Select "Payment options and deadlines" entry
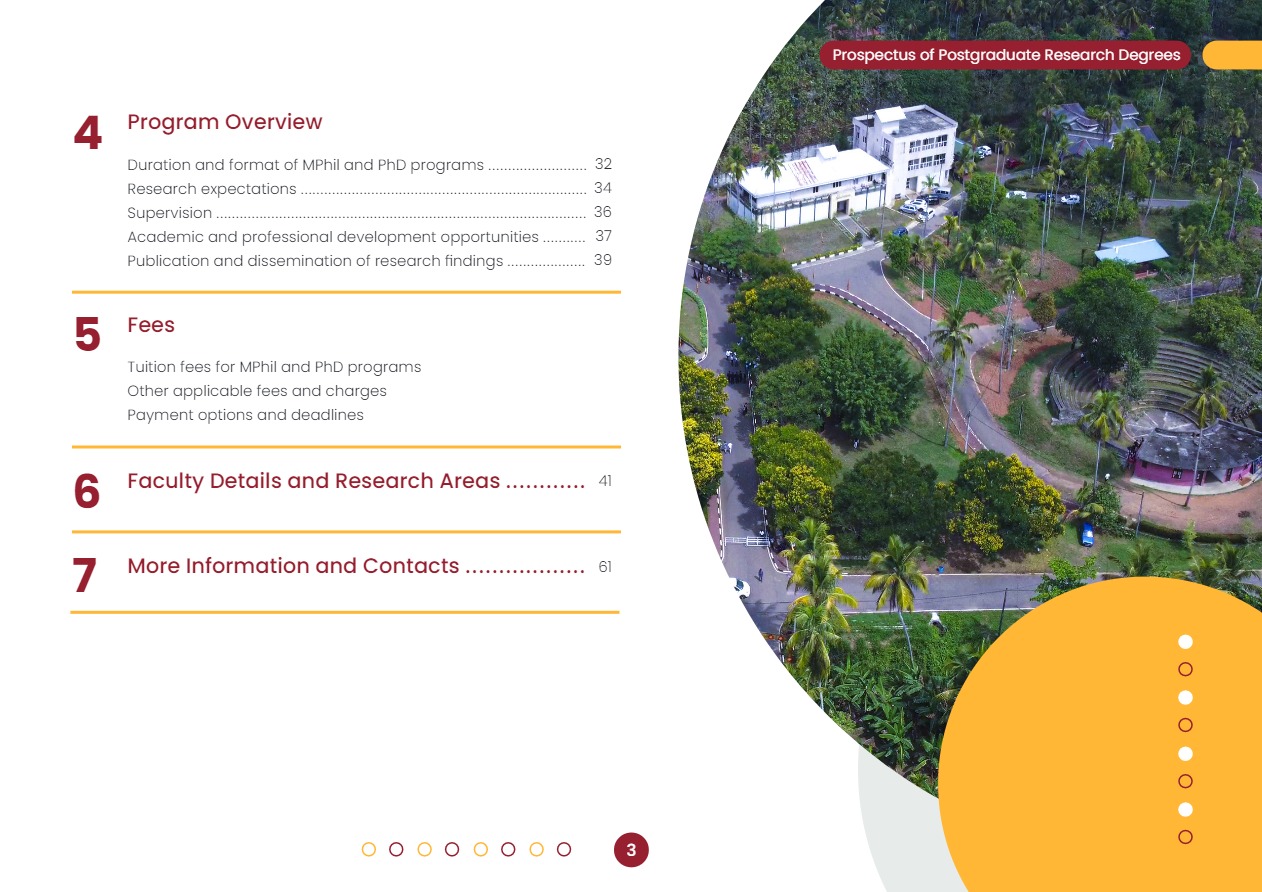The height and width of the screenshot is (892, 1262). [x=245, y=415]
